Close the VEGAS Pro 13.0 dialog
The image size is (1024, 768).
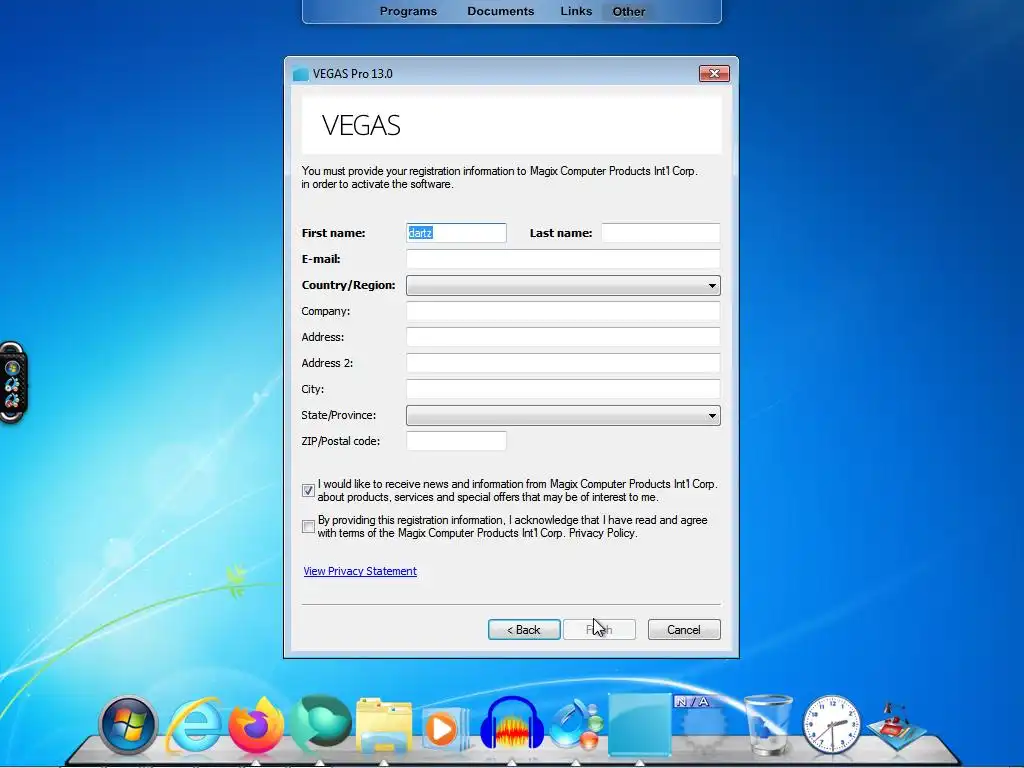click(714, 73)
